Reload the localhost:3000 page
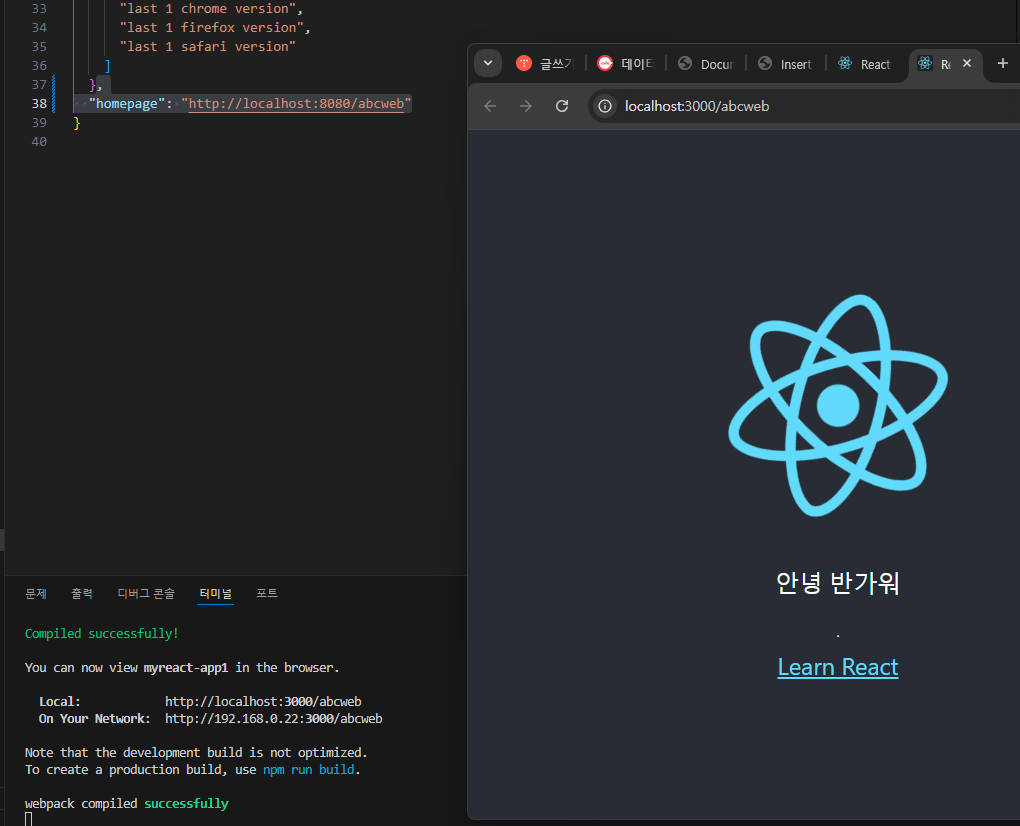1020x826 pixels. click(x=562, y=106)
